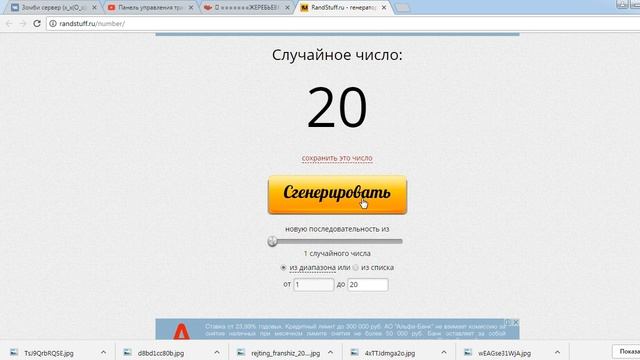Viewport: 640px width, 360px height.
Task: Click the show all downloads button
Action: (626, 352)
